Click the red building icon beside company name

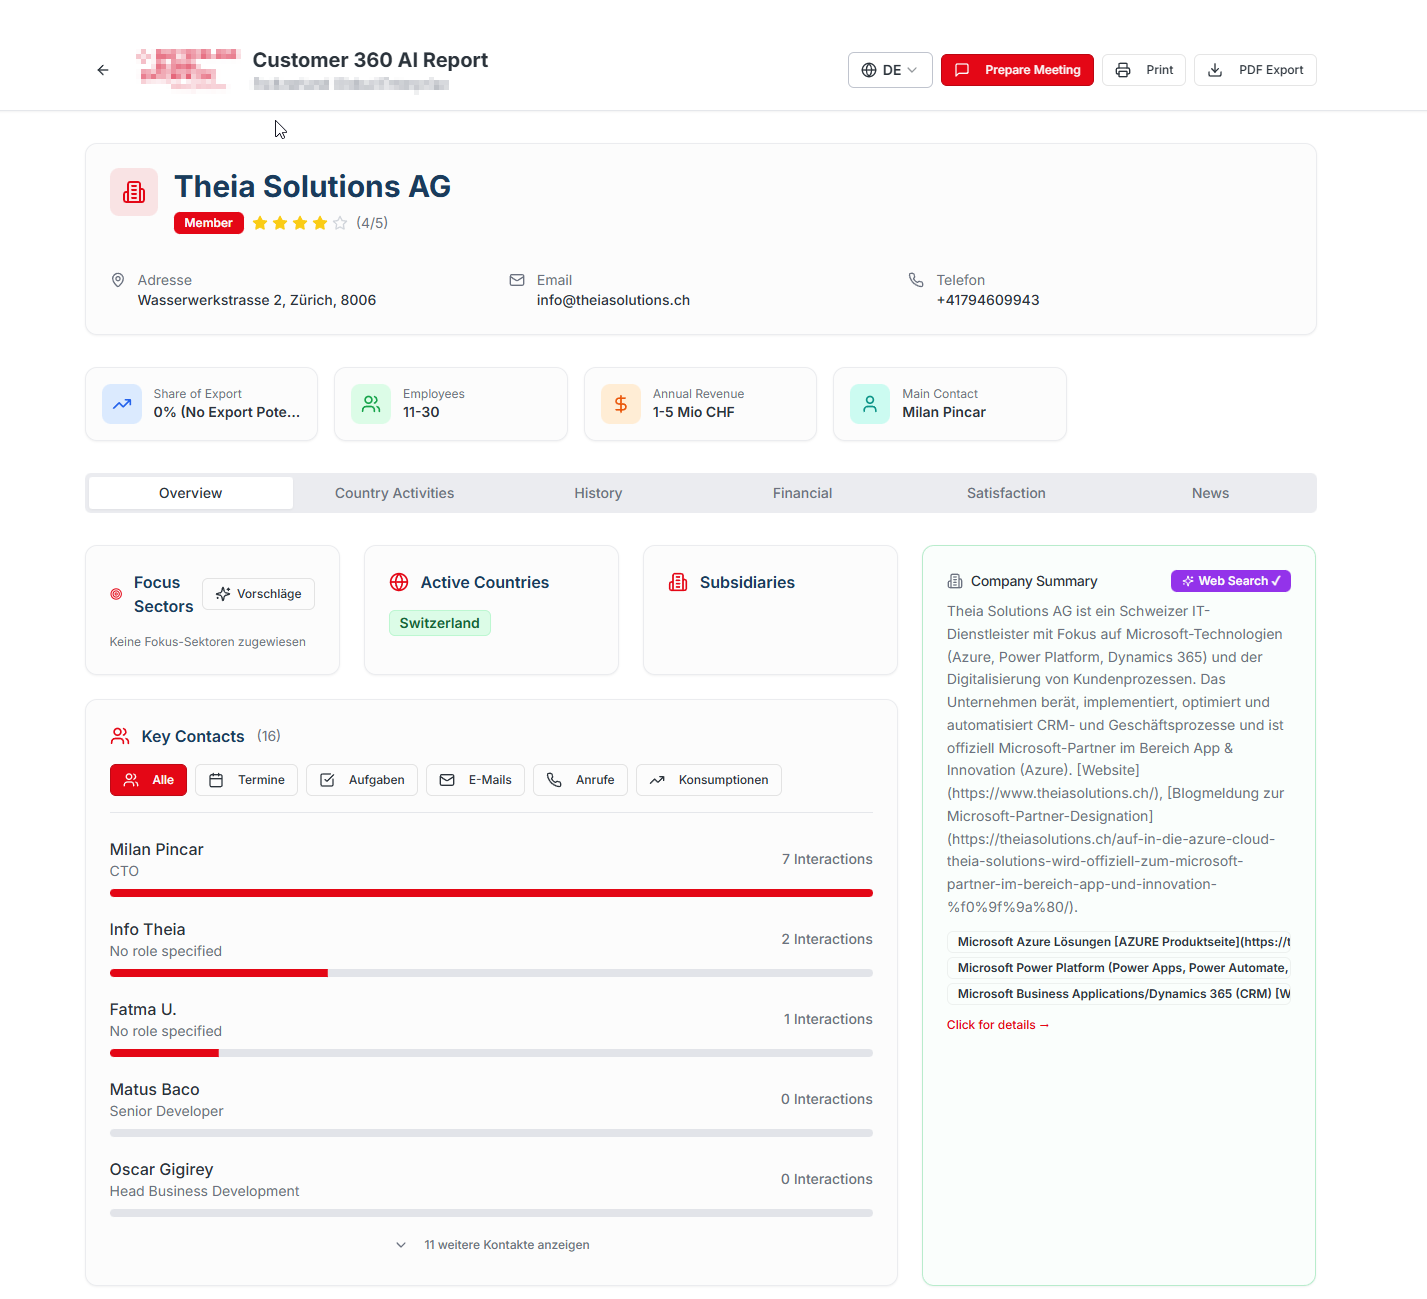[x=134, y=192]
